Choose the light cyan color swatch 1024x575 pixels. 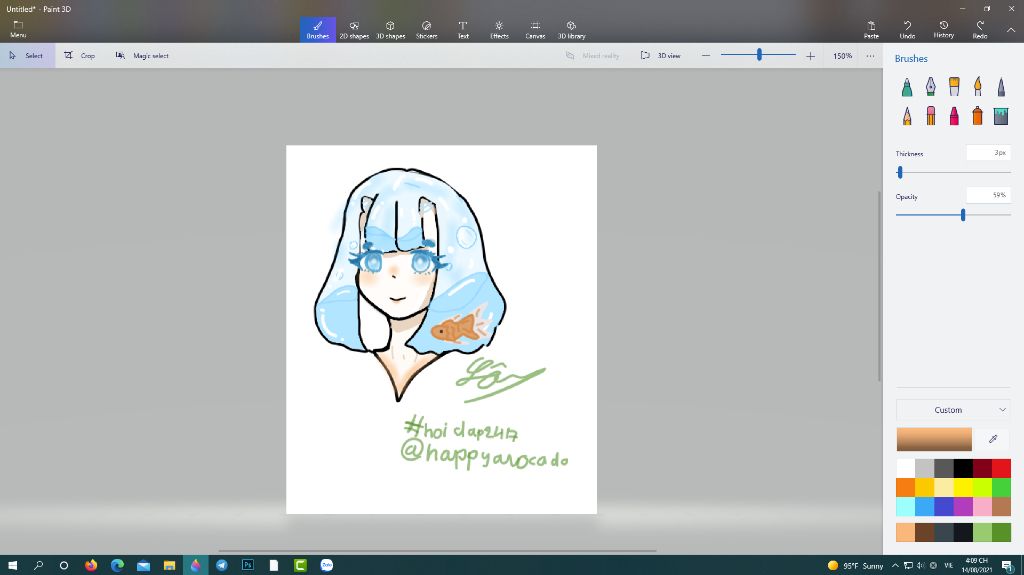(x=906, y=506)
